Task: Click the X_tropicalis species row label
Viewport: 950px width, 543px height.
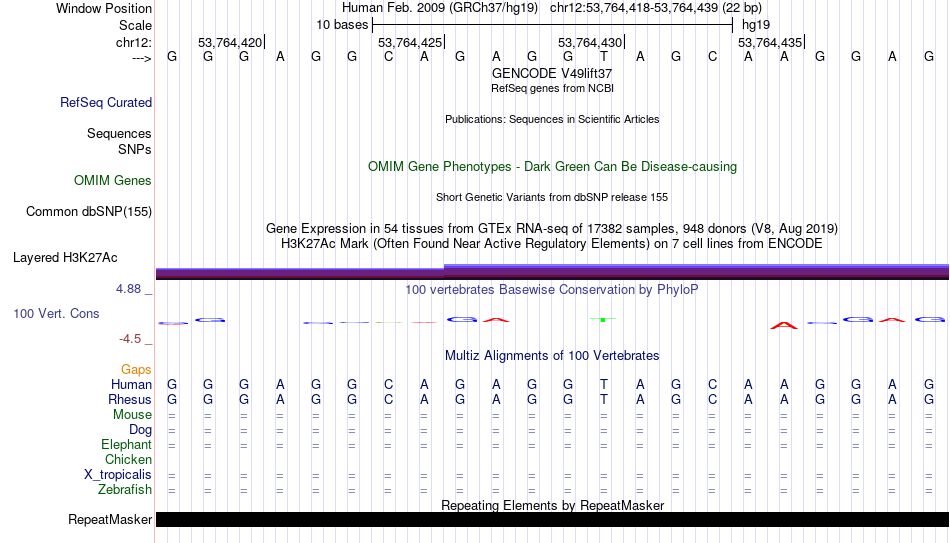Action: tap(118, 475)
